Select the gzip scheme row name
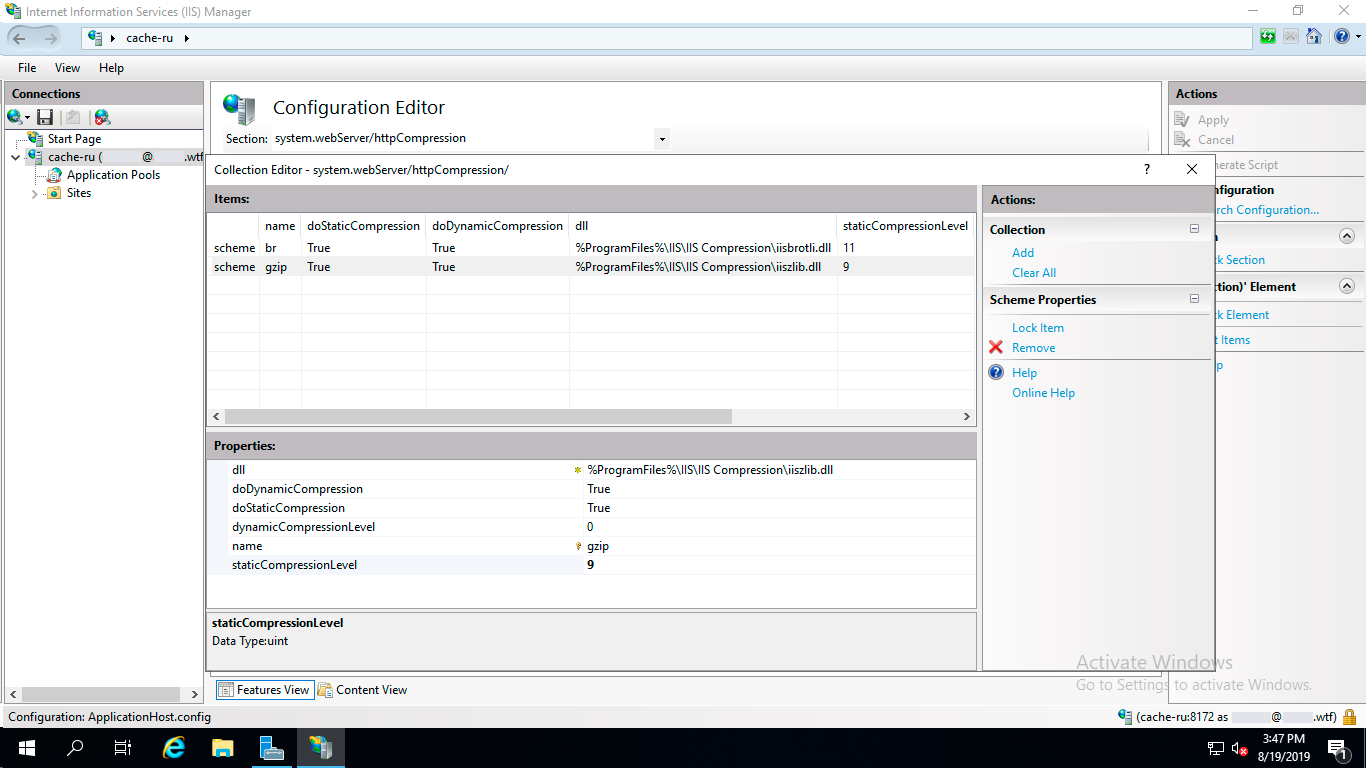The image size is (1366, 768). pos(277,267)
